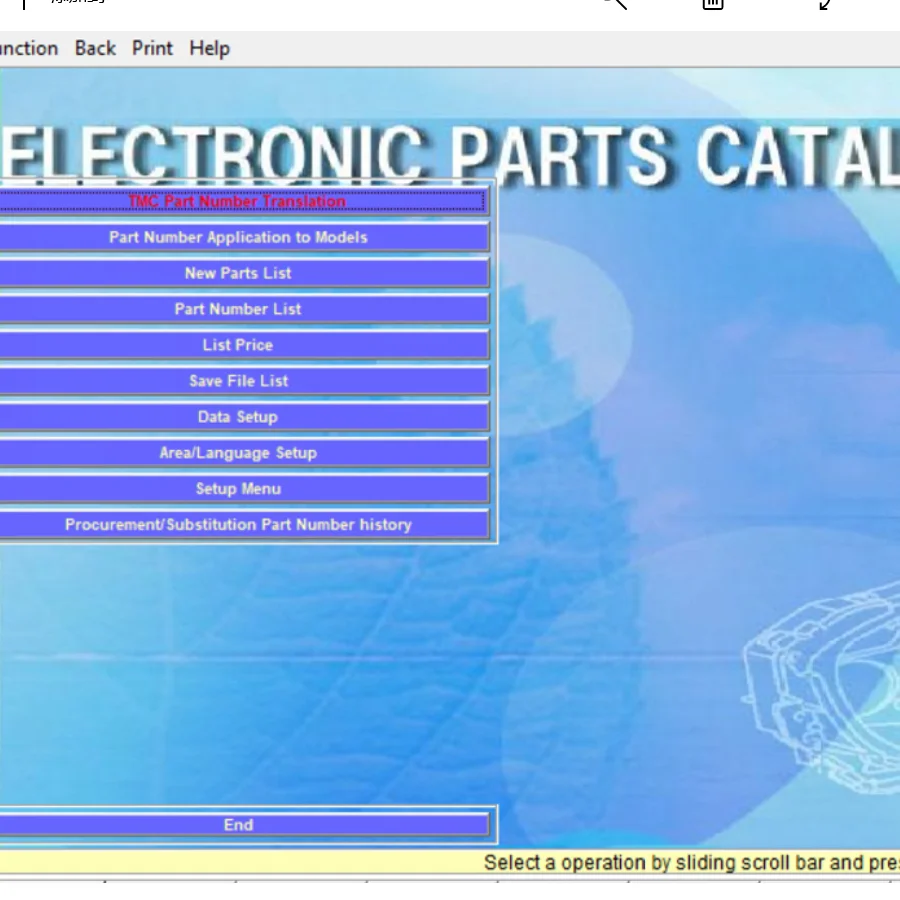Open the Function menu
This screenshot has width=900, height=900.
click(28, 48)
